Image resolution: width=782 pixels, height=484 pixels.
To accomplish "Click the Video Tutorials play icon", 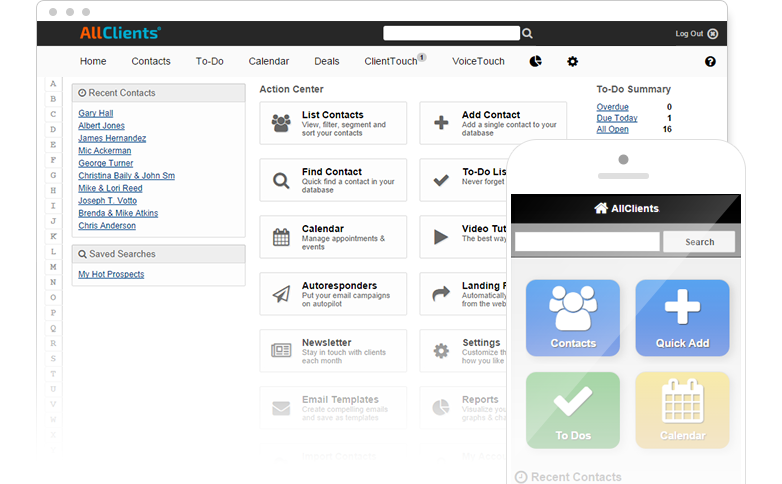I will 441,237.
